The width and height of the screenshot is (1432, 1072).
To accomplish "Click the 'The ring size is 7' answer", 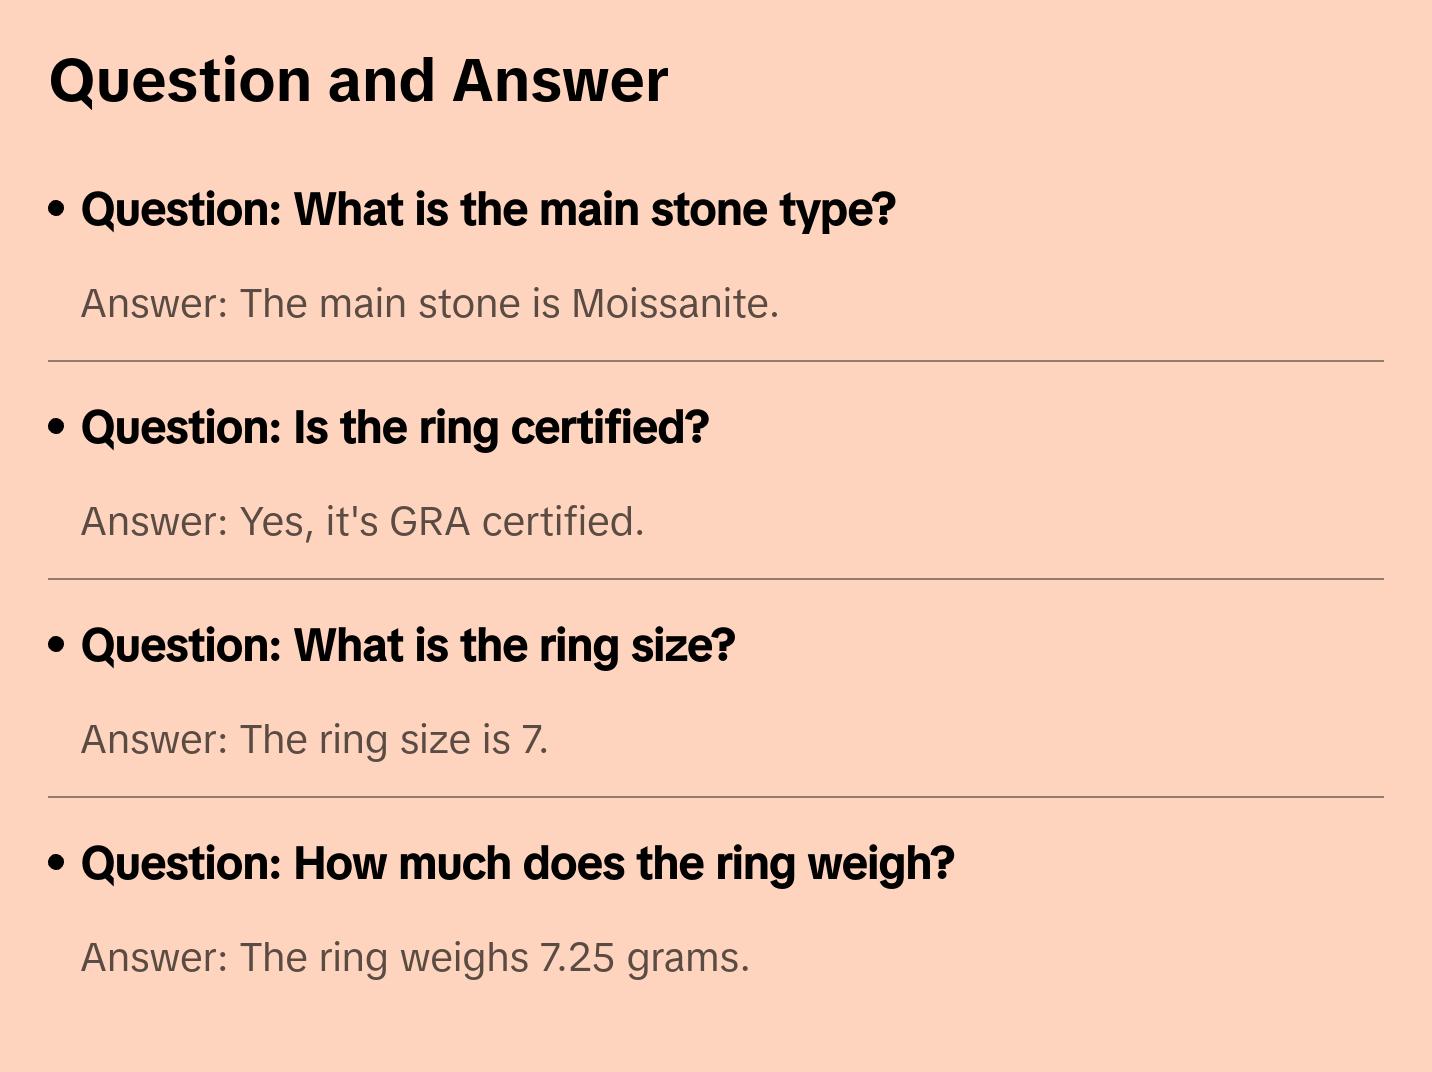I will pos(314,740).
